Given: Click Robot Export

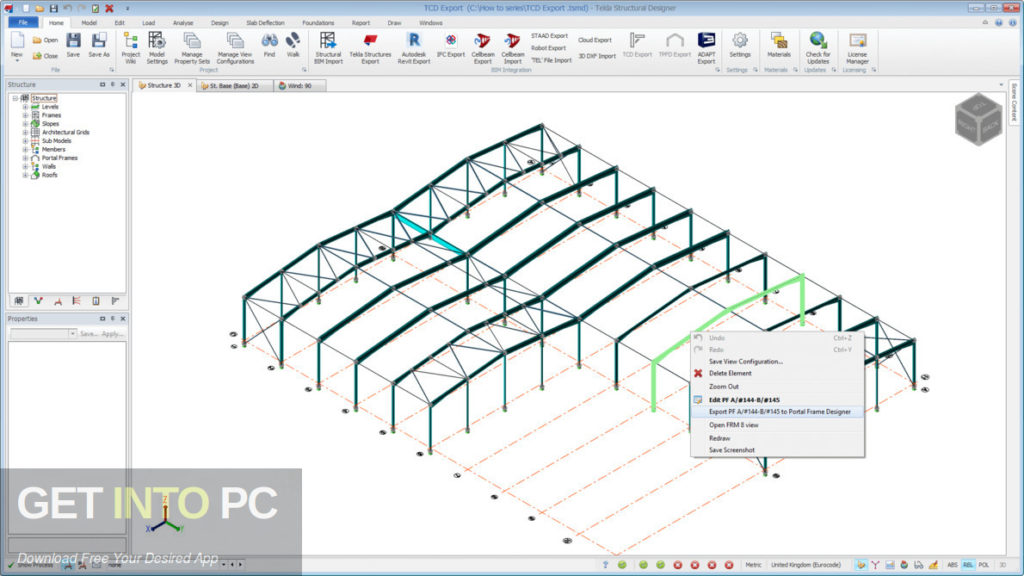Looking at the screenshot, I should 549,48.
